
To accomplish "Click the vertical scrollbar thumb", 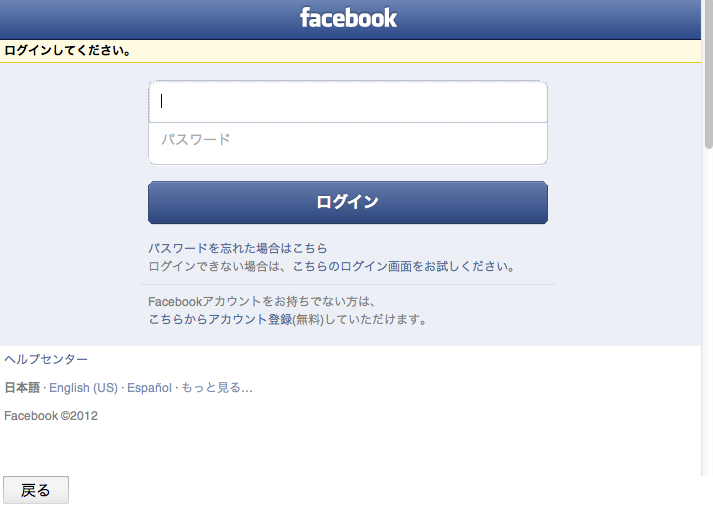I will [708, 75].
